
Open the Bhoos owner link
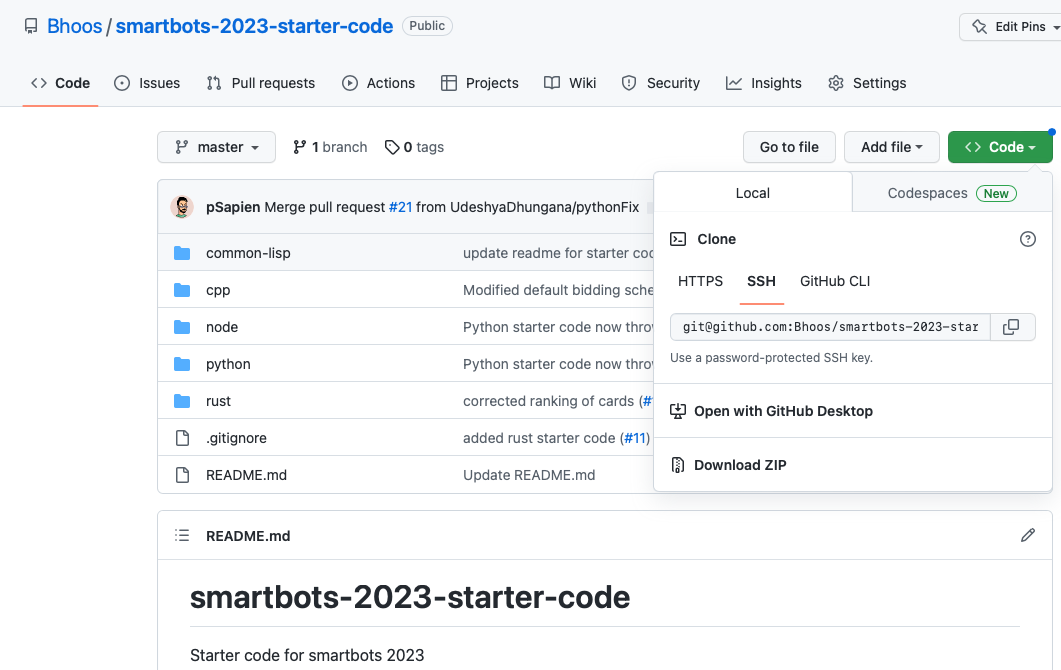(74, 26)
